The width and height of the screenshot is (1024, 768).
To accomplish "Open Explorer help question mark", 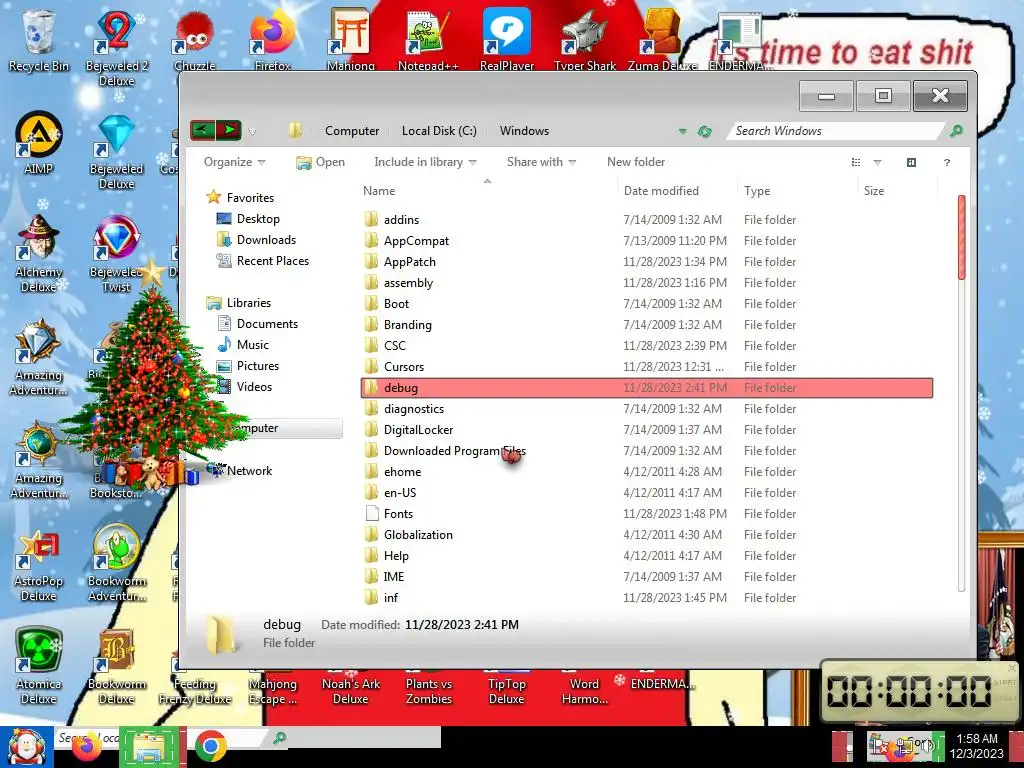I will [947, 162].
